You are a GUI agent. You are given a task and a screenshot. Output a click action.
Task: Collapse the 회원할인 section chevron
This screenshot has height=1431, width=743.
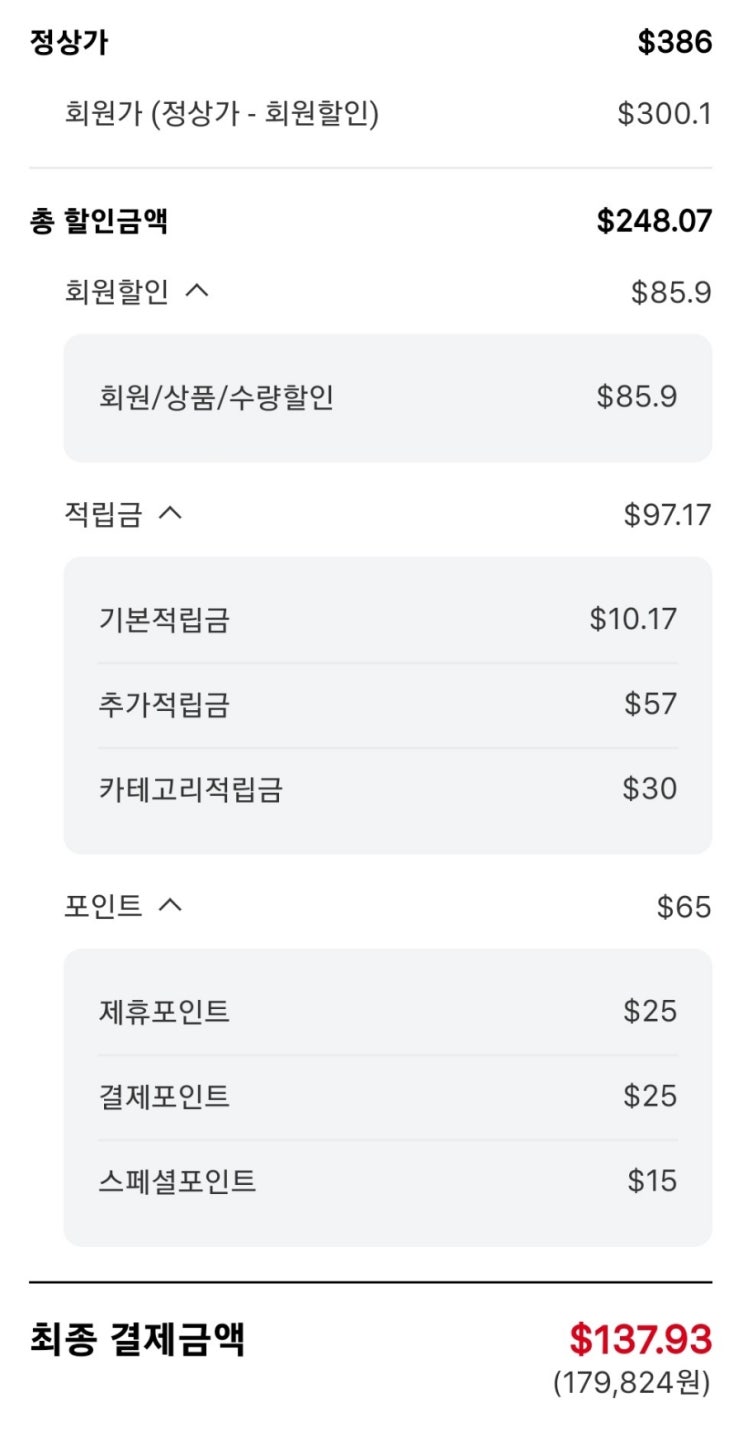point(198,292)
